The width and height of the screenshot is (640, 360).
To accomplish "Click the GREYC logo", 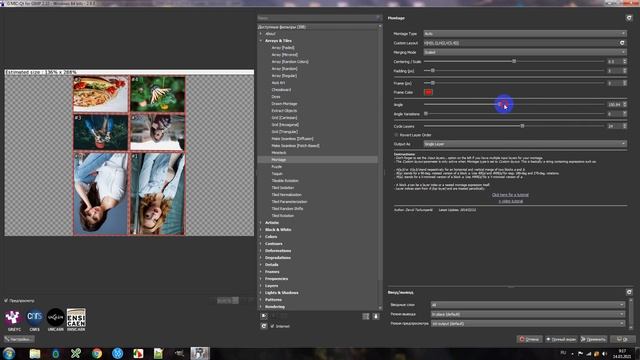I will point(13,318).
